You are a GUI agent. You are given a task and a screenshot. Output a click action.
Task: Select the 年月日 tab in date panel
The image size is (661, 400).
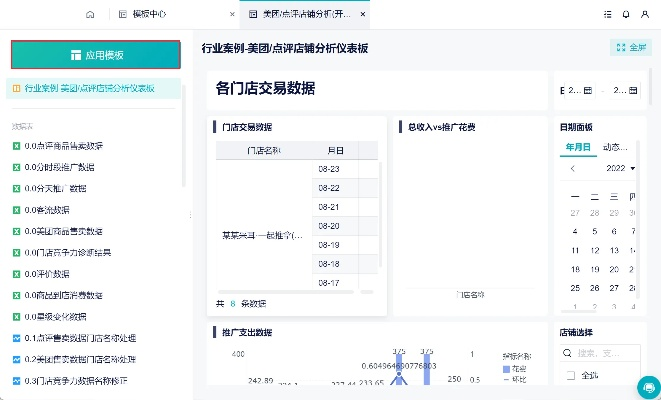(x=578, y=147)
